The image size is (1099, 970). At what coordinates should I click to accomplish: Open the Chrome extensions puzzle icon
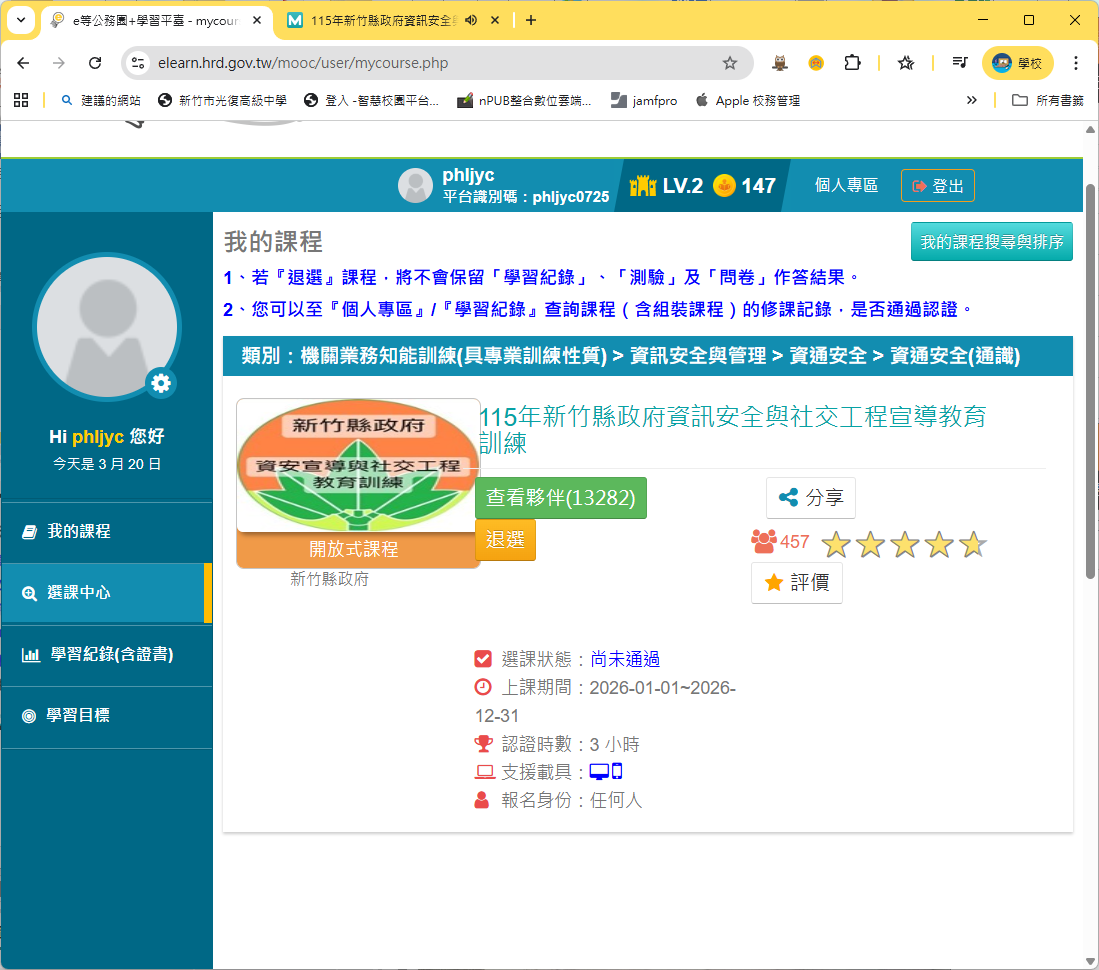pyautogui.click(x=852, y=63)
